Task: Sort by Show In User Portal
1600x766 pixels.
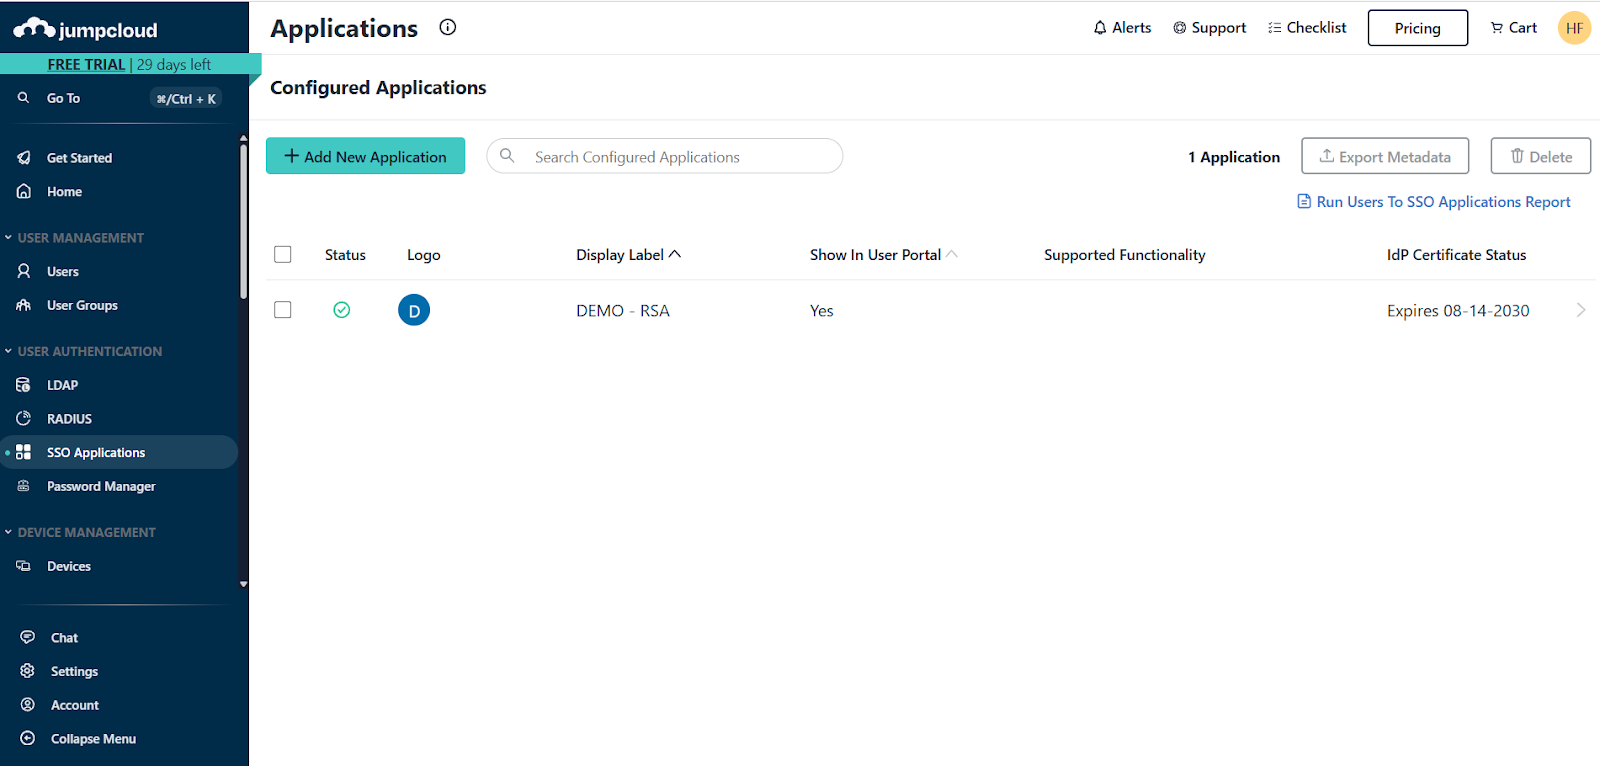Action: (x=883, y=255)
